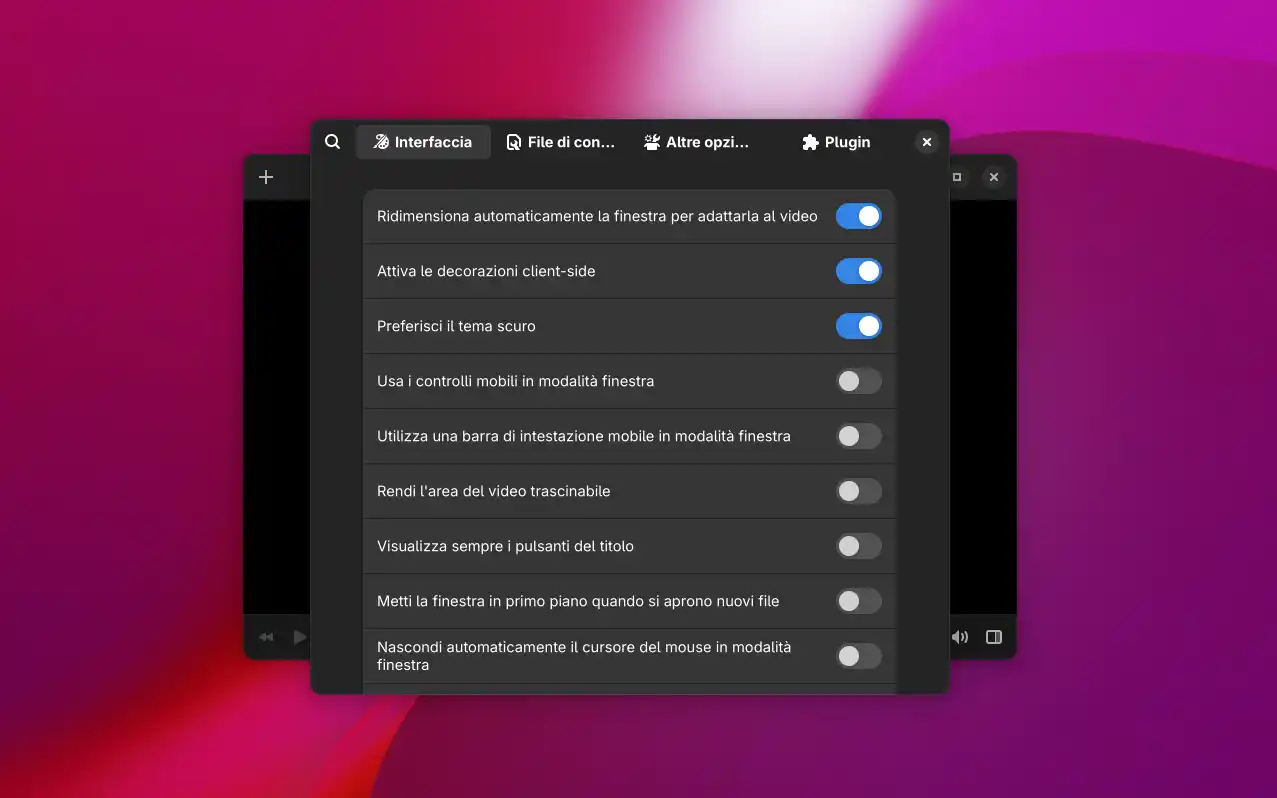
Task: Toggle the Preferisci il tema scuro switch
Action: coord(859,326)
